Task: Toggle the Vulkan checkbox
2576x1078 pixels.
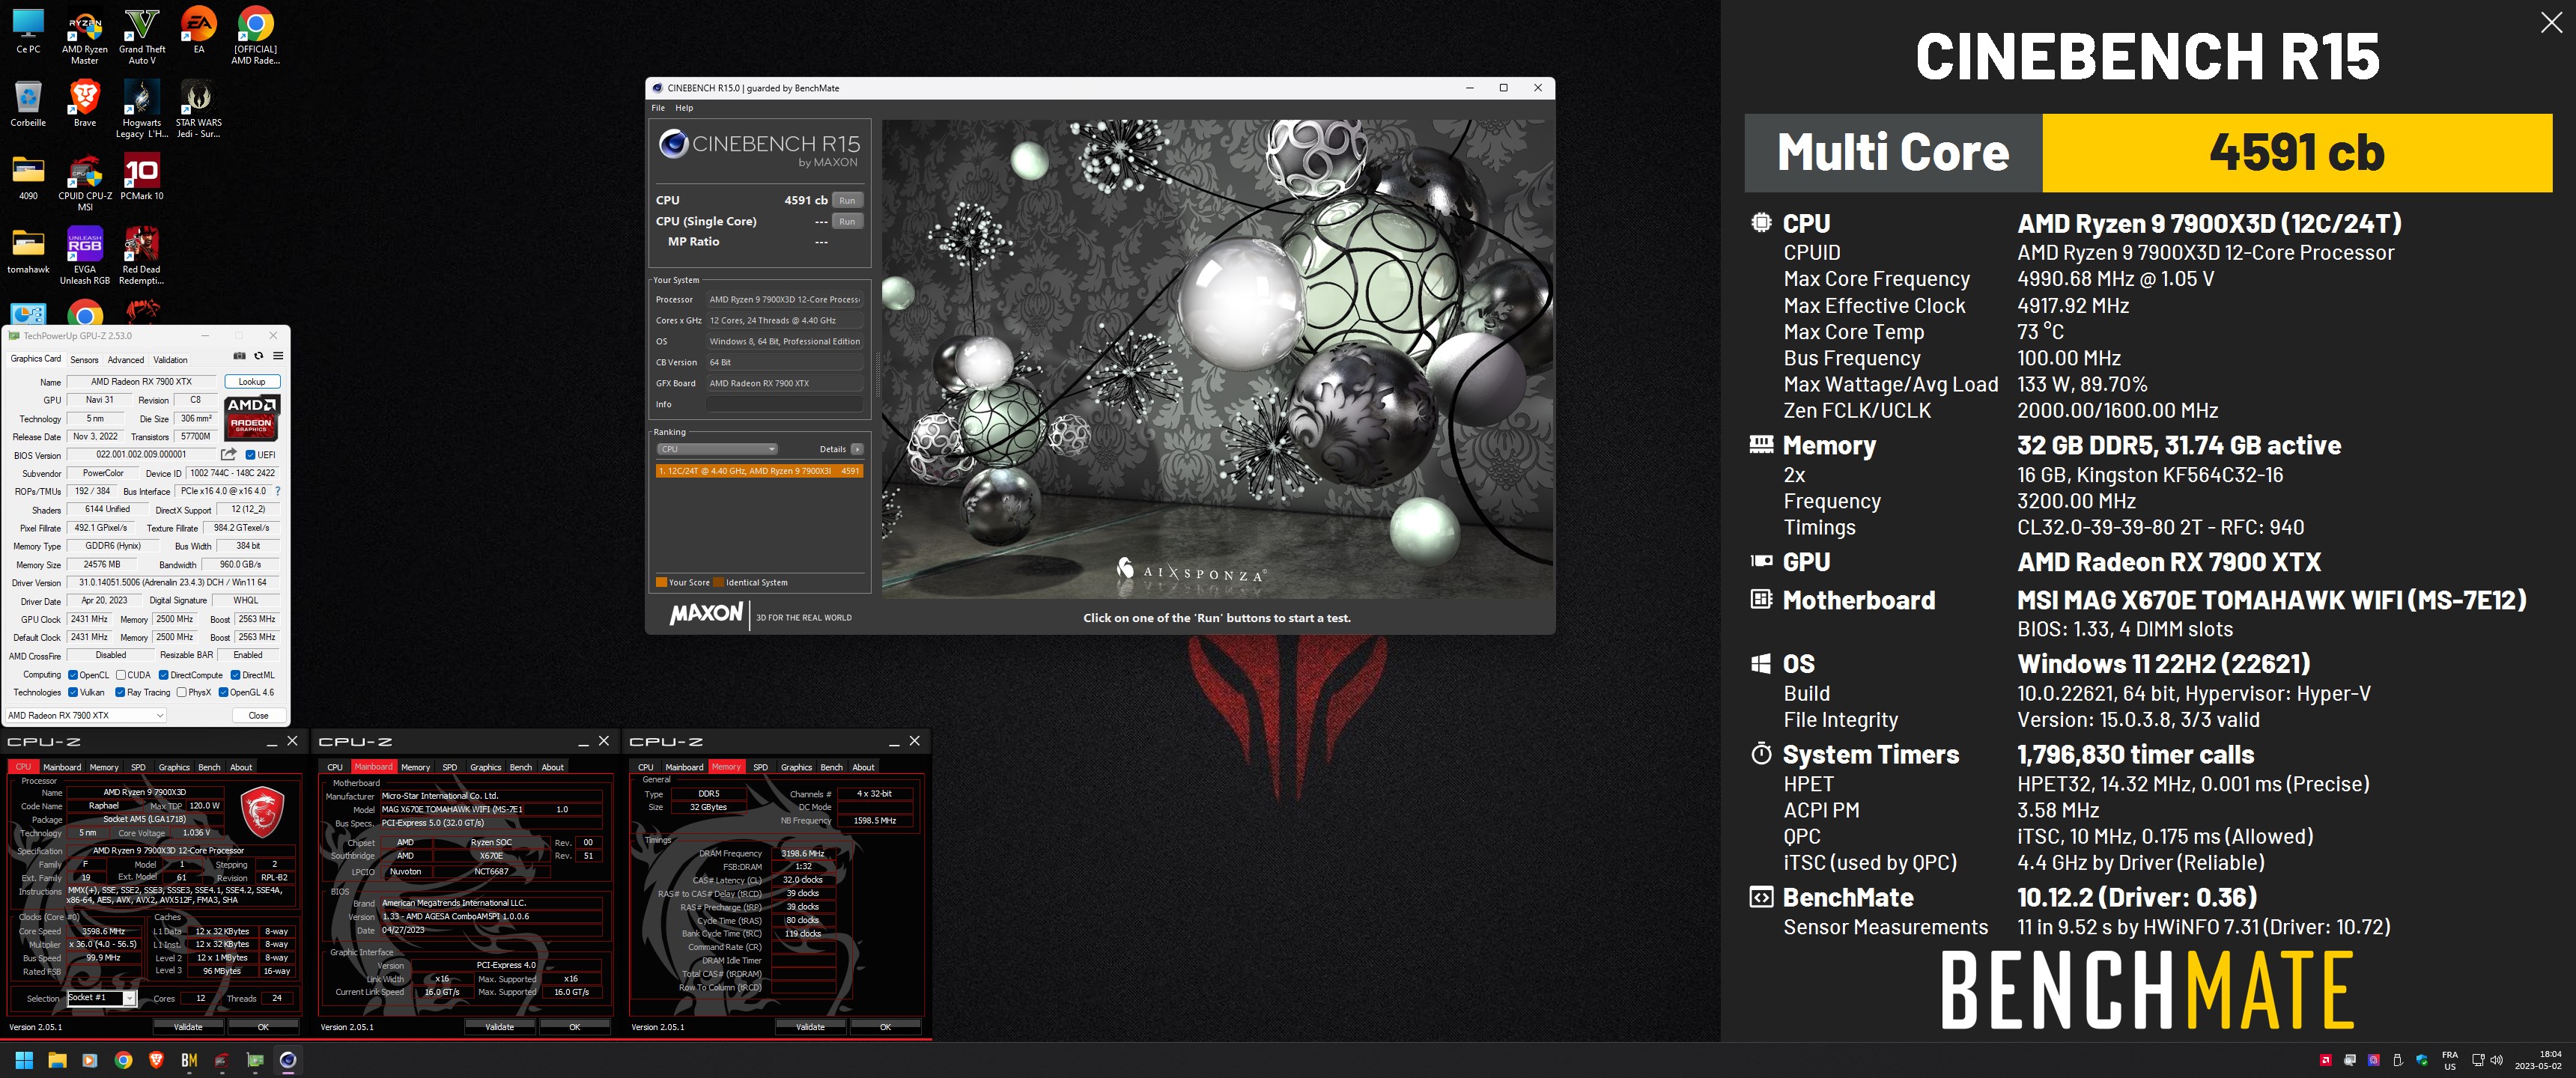Action: coord(73,692)
